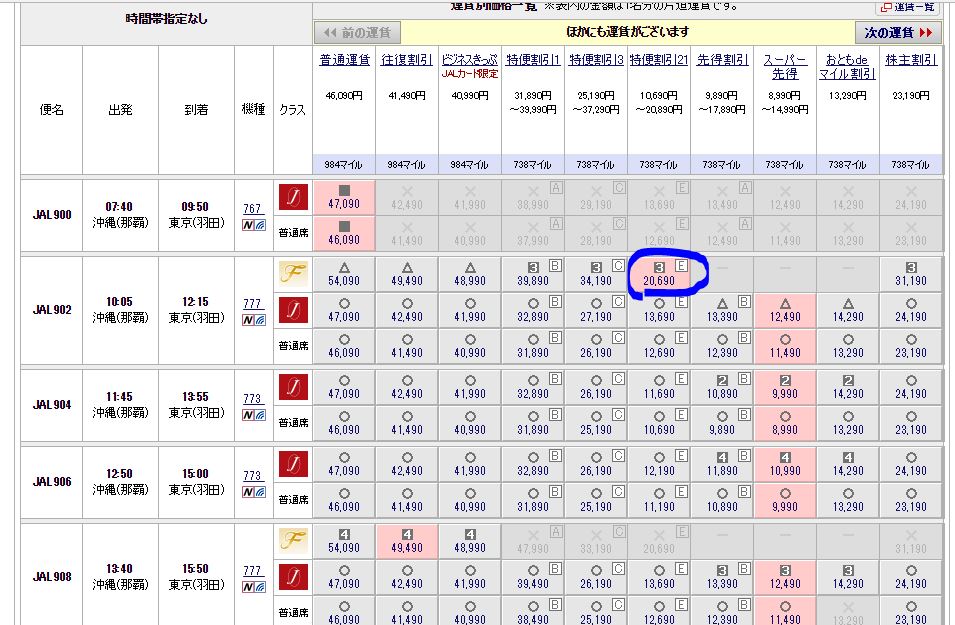Click the Class J icon for JAL908
The height and width of the screenshot is (625, 955).
click(x=293, y=576)
